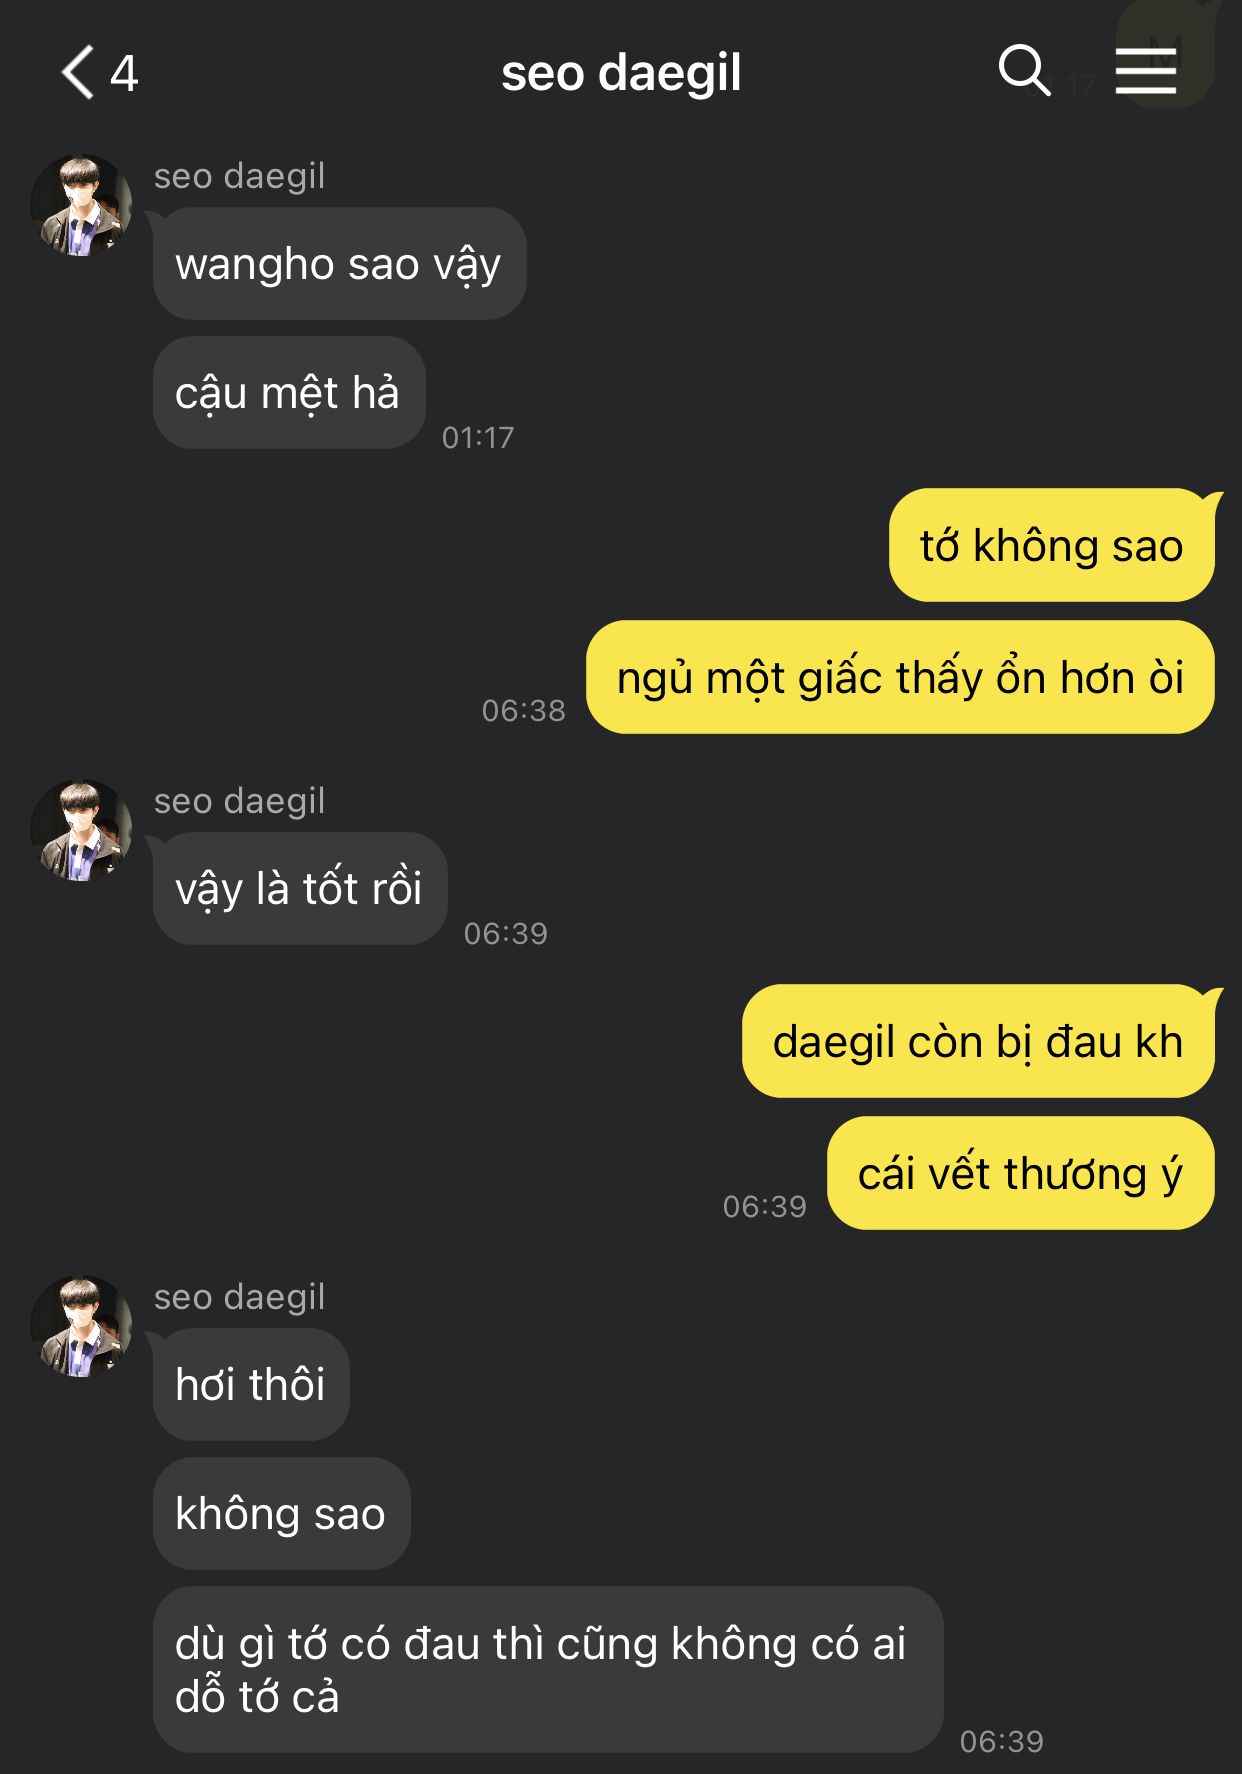This screenshot has height=1774, width=1242.
Task: Open the search magnifier icon
Action: (x=1024, y=70)
